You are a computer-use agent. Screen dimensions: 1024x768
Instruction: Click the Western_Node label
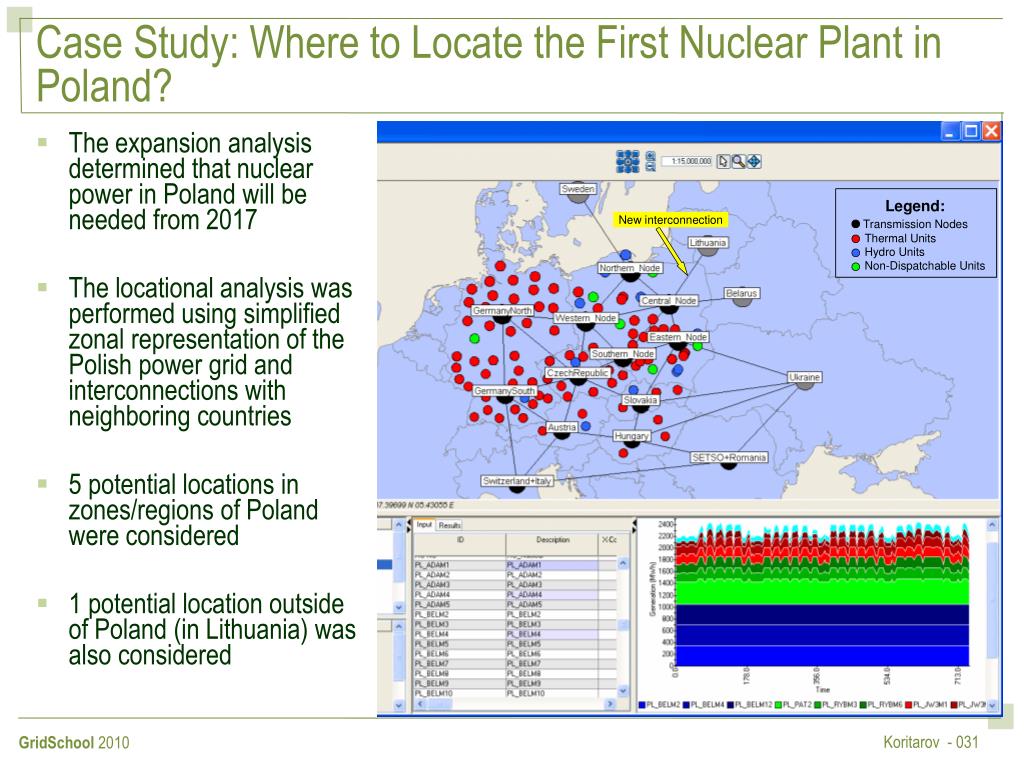[x=586, y=318]
